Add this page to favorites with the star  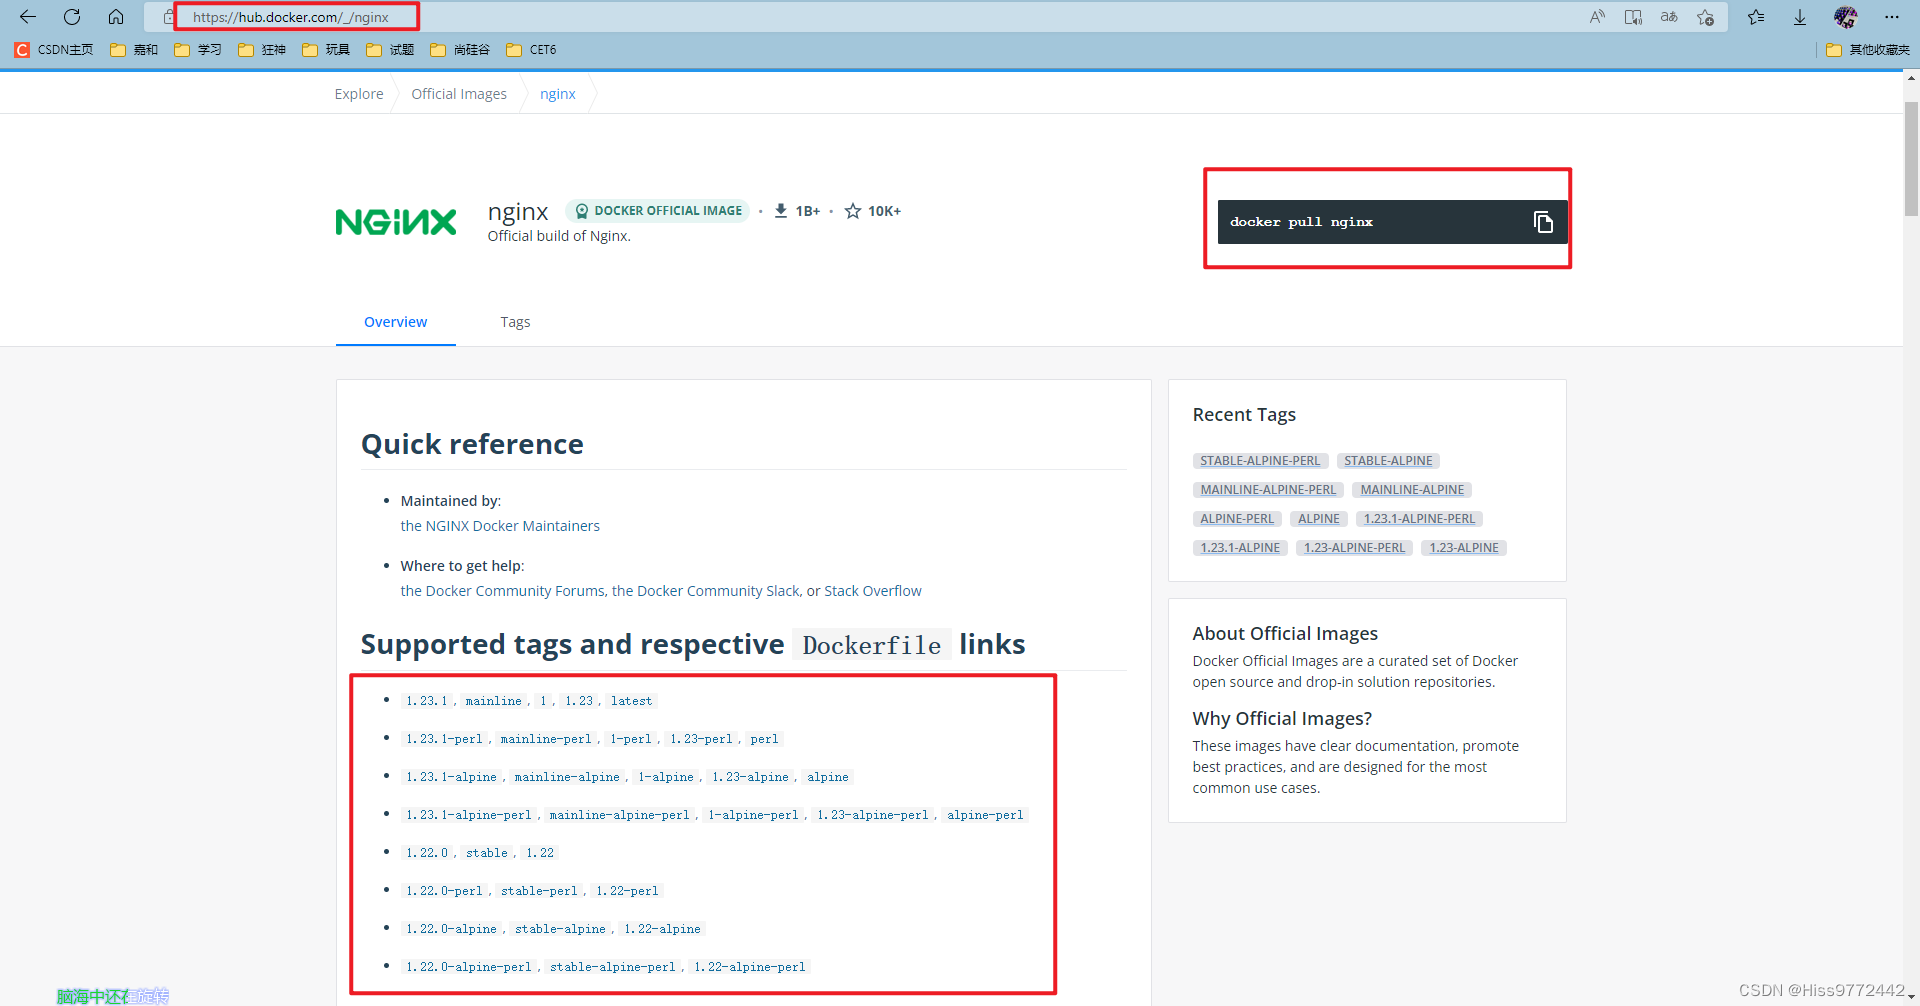(x=1707, y=17)
